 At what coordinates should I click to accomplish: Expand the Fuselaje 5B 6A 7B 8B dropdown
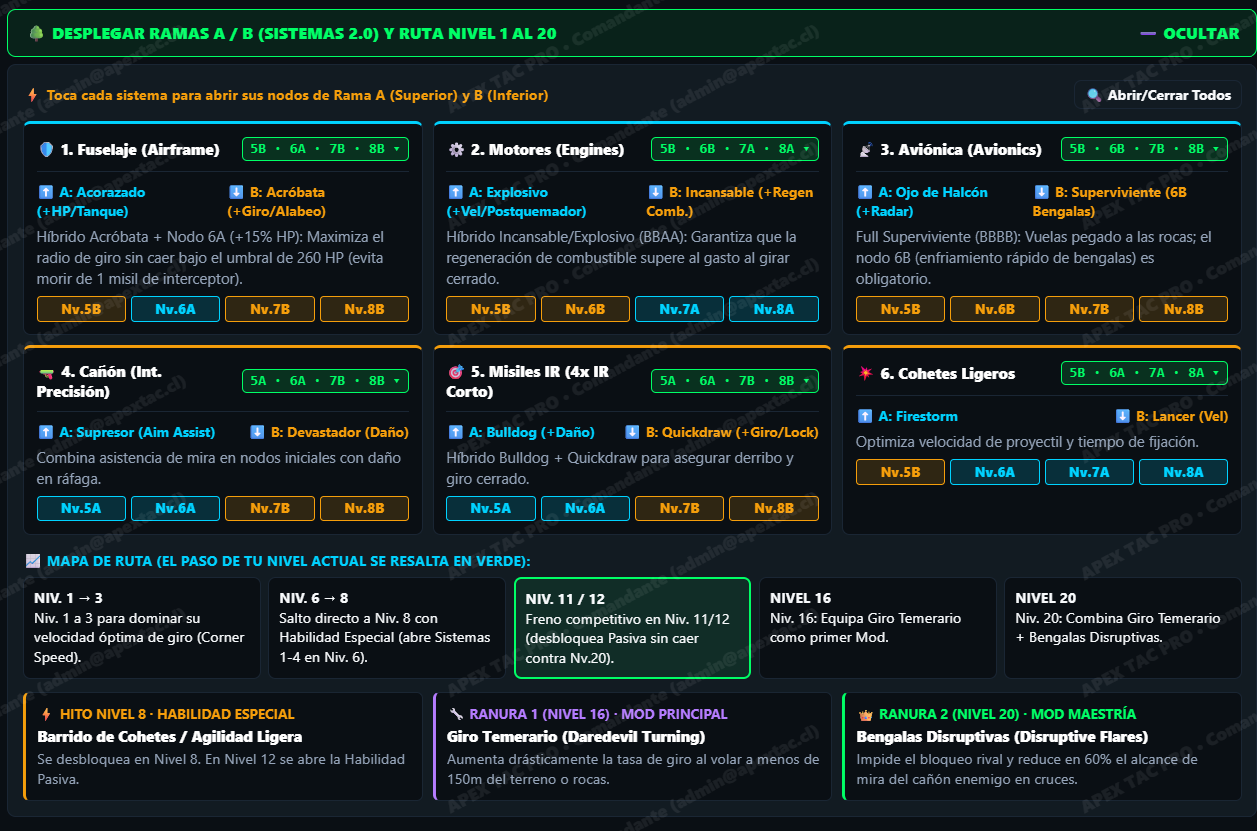click(x=325, y=149)
